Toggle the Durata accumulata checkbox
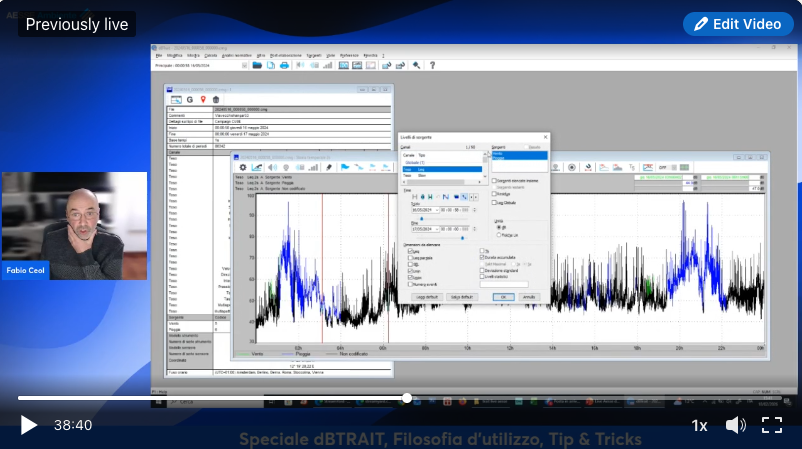This screenshot has height=449, width=802. pos(482,257)
